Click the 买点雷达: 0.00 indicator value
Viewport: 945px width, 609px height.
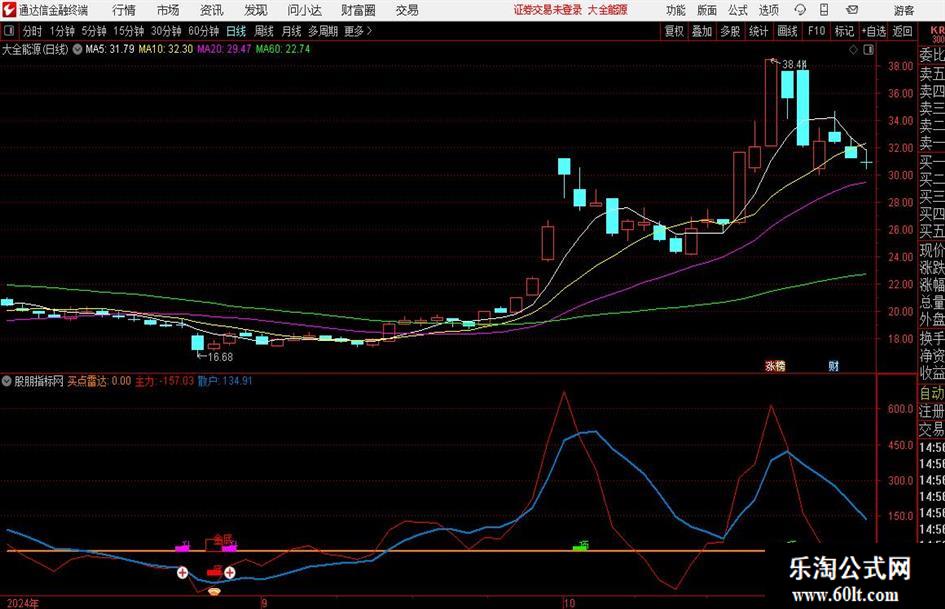coord(99,381)
